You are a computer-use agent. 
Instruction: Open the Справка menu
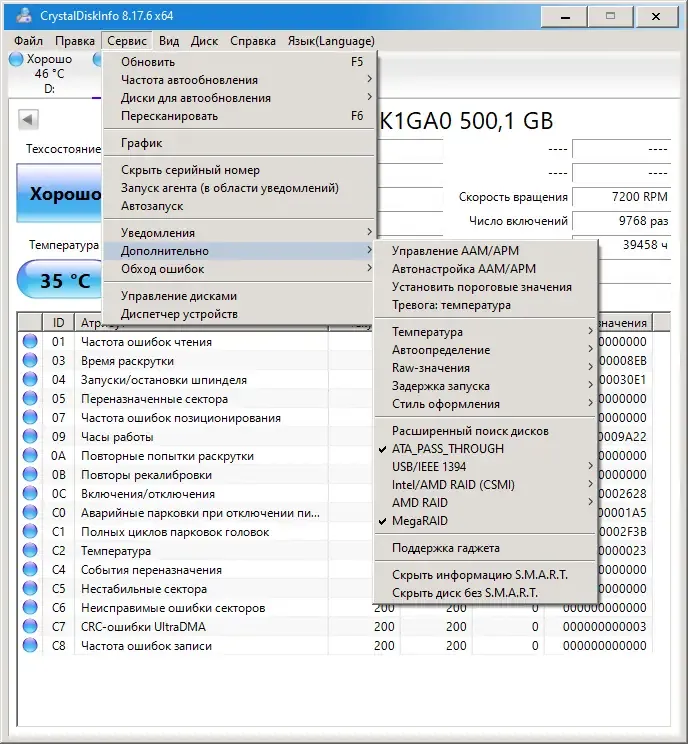coord(253,41)
